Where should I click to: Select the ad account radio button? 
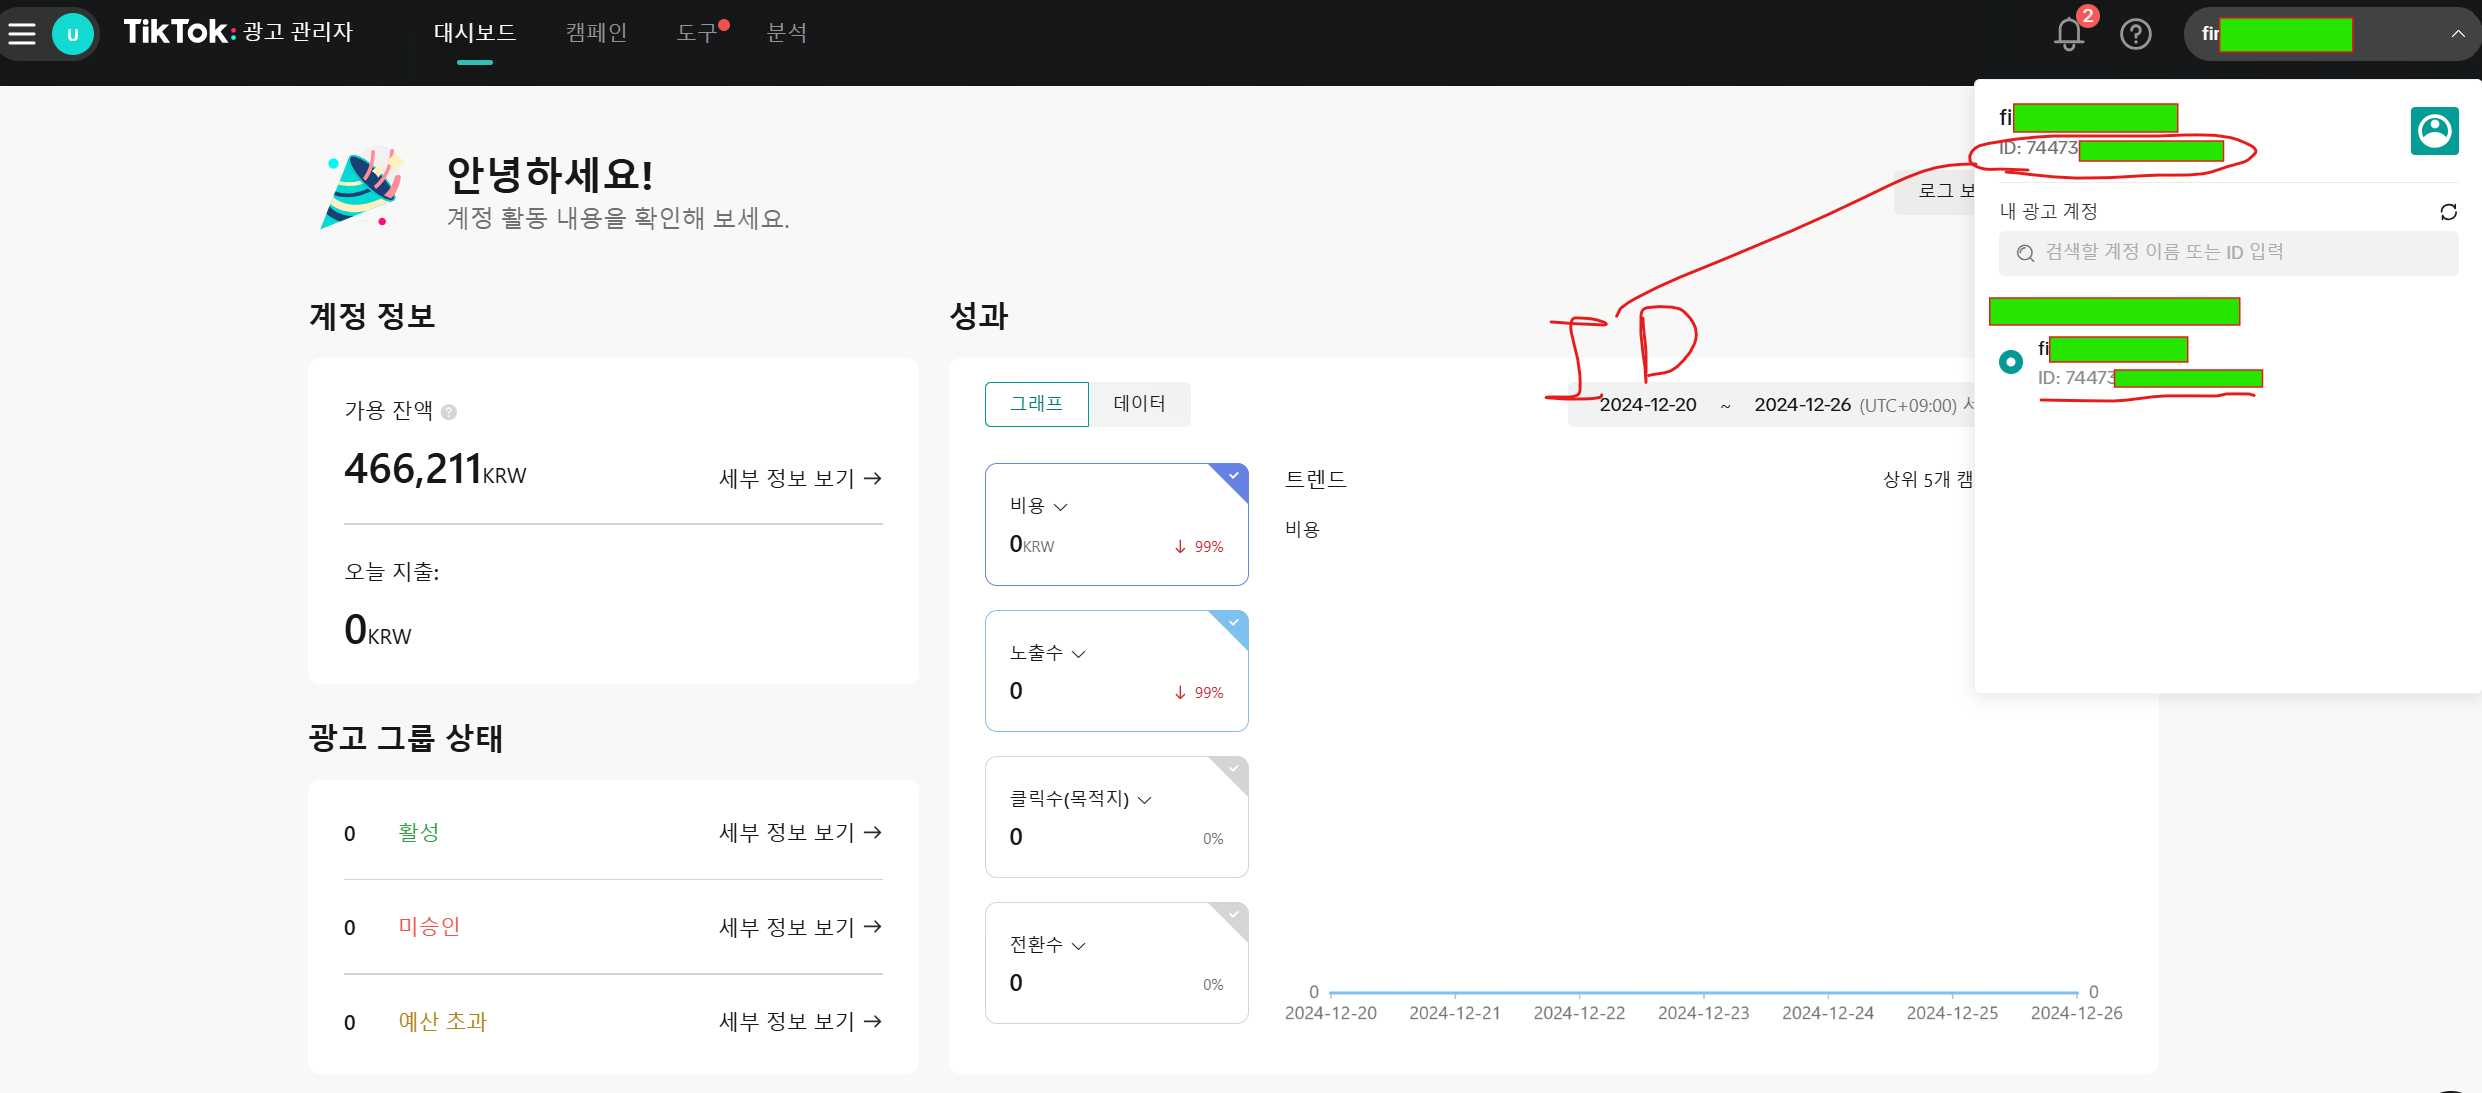pyautogui.click(x=2010, y=362)
